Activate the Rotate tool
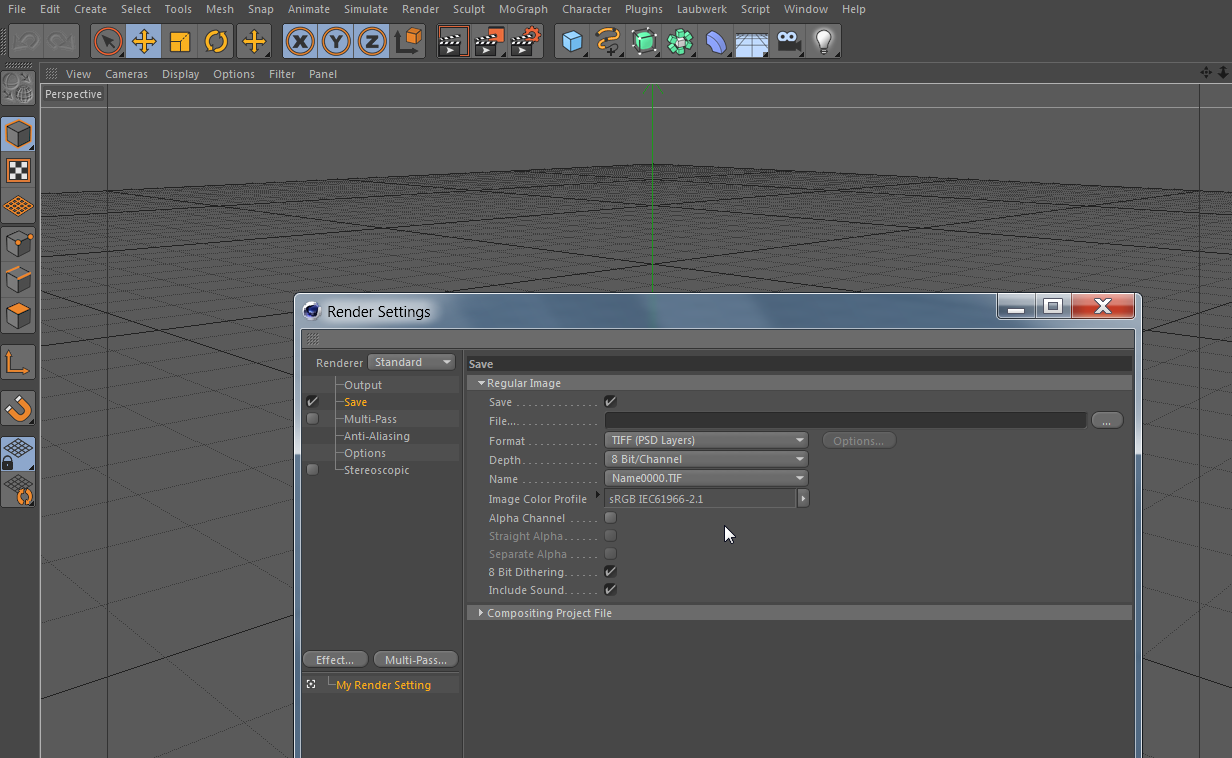This screenshot has width=1232, height=758. (x=216, y=42)
